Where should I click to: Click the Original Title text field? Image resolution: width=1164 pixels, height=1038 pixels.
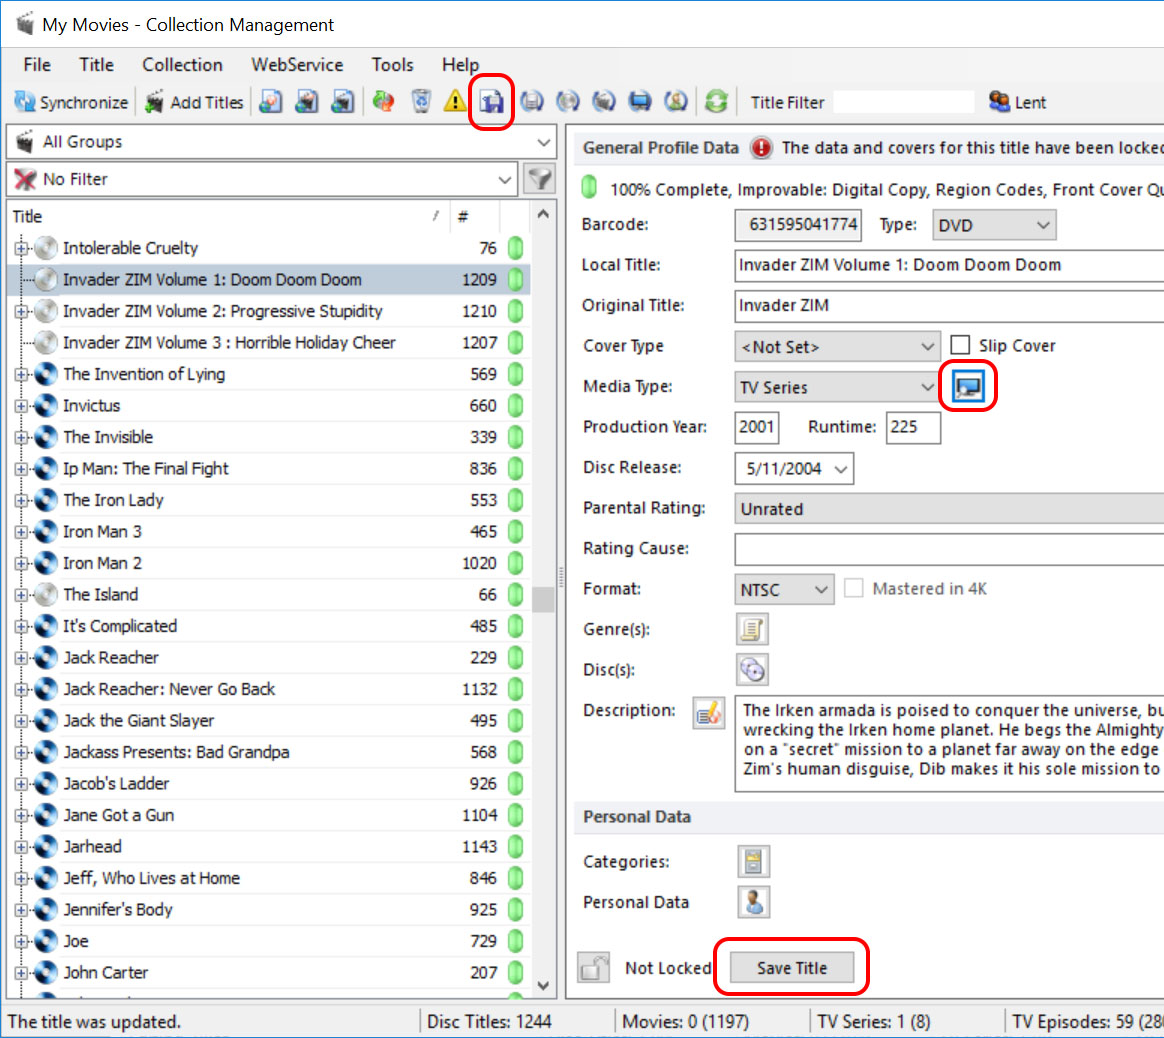[949, 306]
